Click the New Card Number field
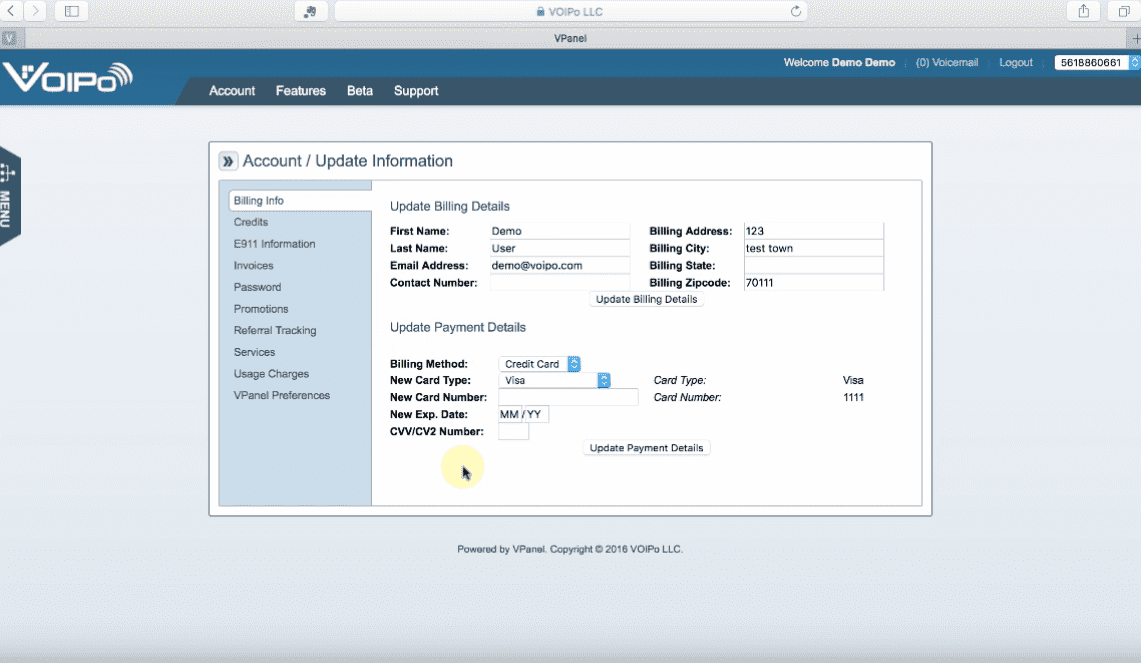This screenshot has height=663, width=1141. [x=568, y=398]
